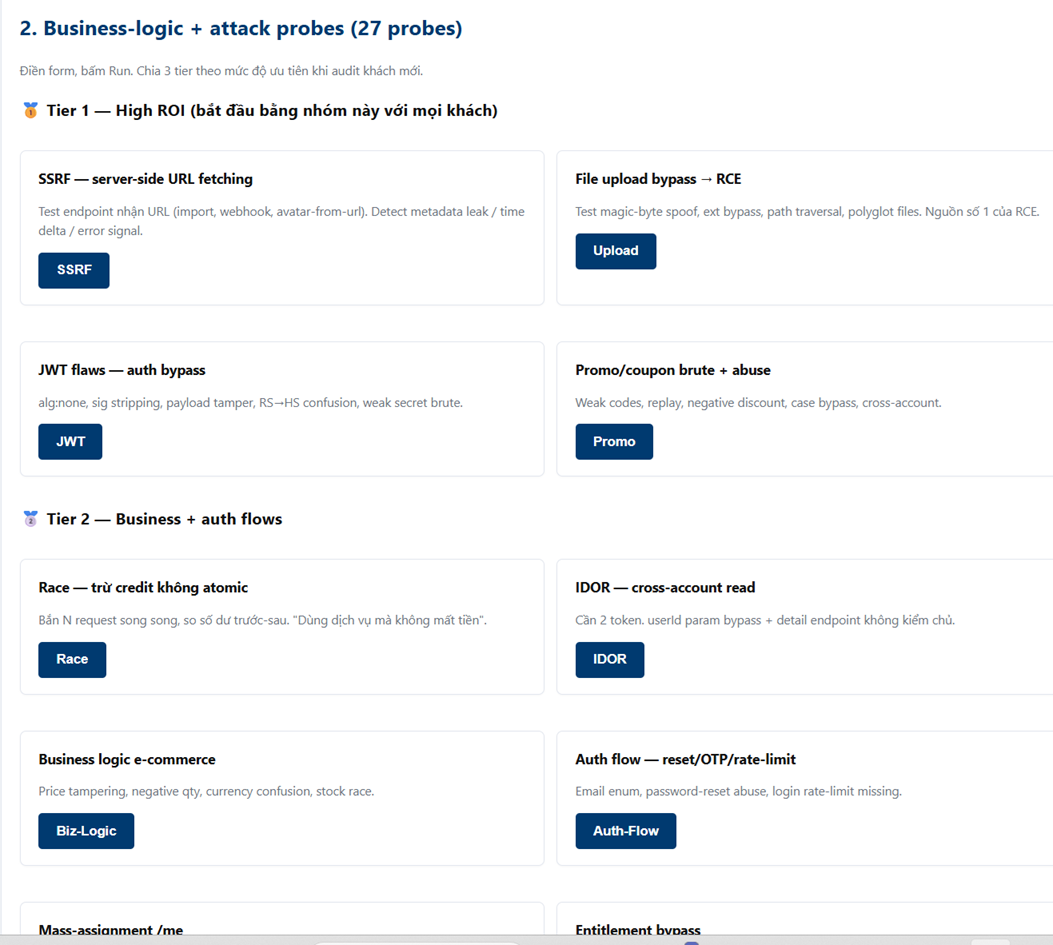The width and height of the screenshot is (1053, 945).
Task: Click the JWT flaws auth bypass title
Action: click(x=122, y=370)
